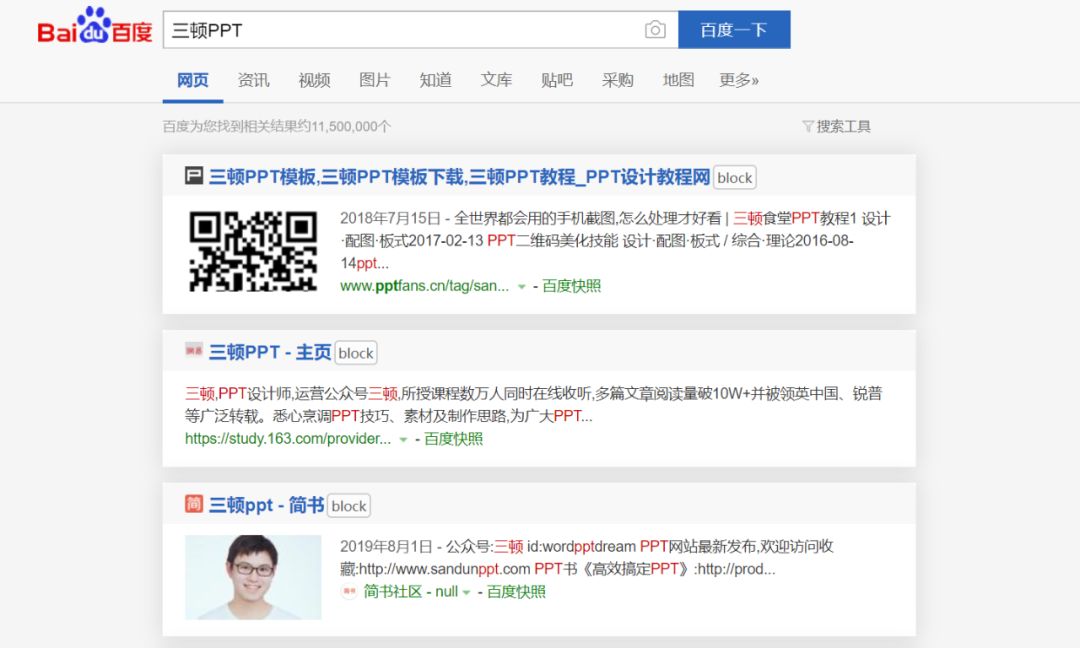
Task: Open the 采购 tab
Action: [617, 80]
